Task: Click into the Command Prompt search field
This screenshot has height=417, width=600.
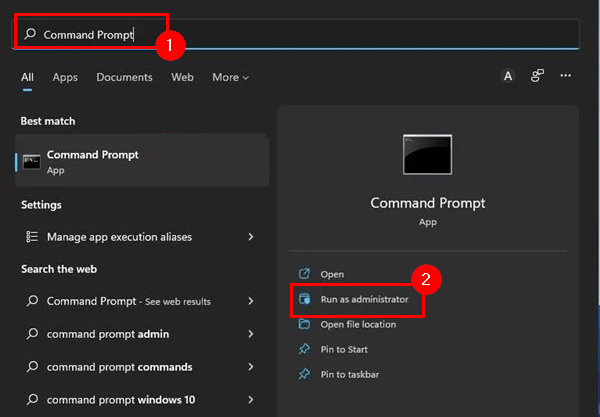Action: click(x=296, y=34)
